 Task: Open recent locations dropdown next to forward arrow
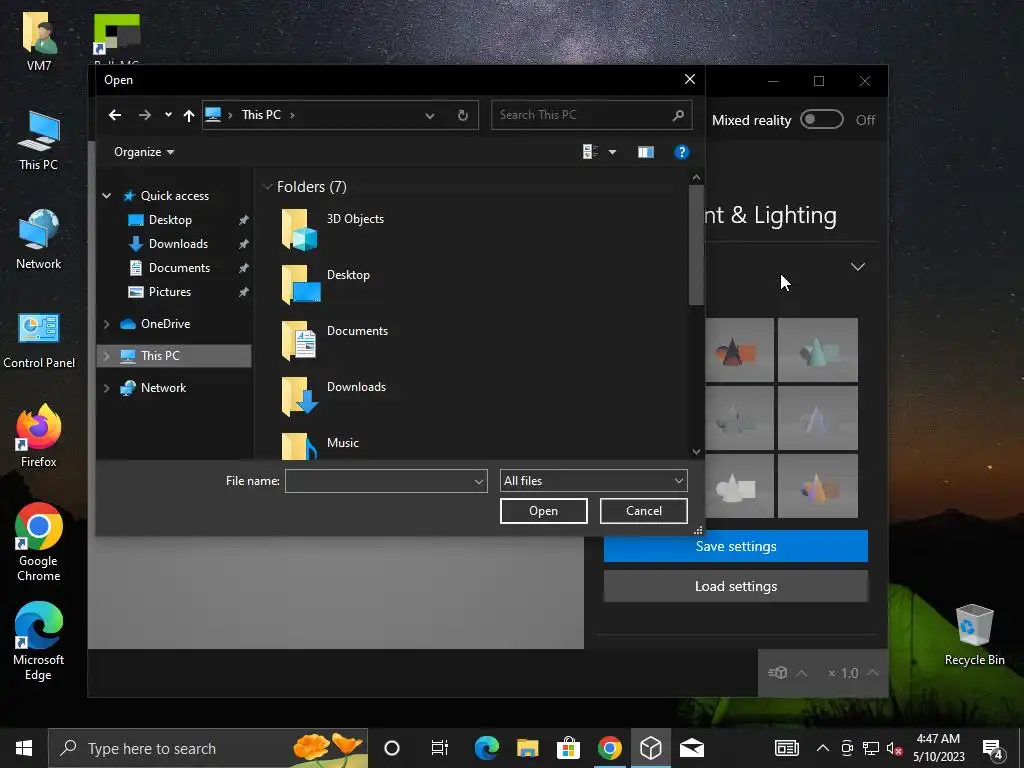pos(168,115)
